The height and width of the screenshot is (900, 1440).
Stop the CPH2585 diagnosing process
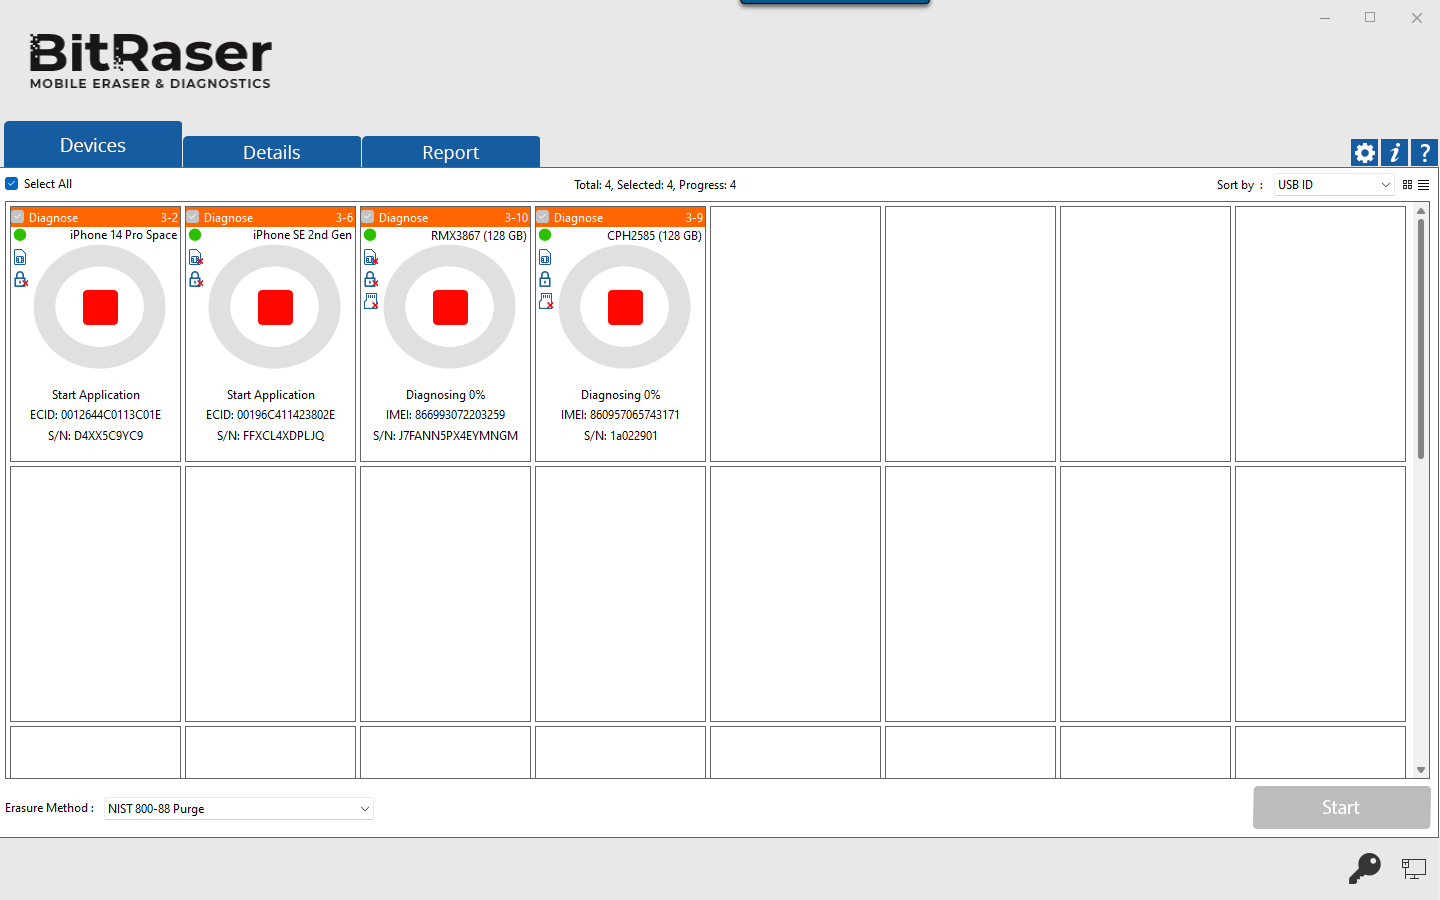coord(625,307)
